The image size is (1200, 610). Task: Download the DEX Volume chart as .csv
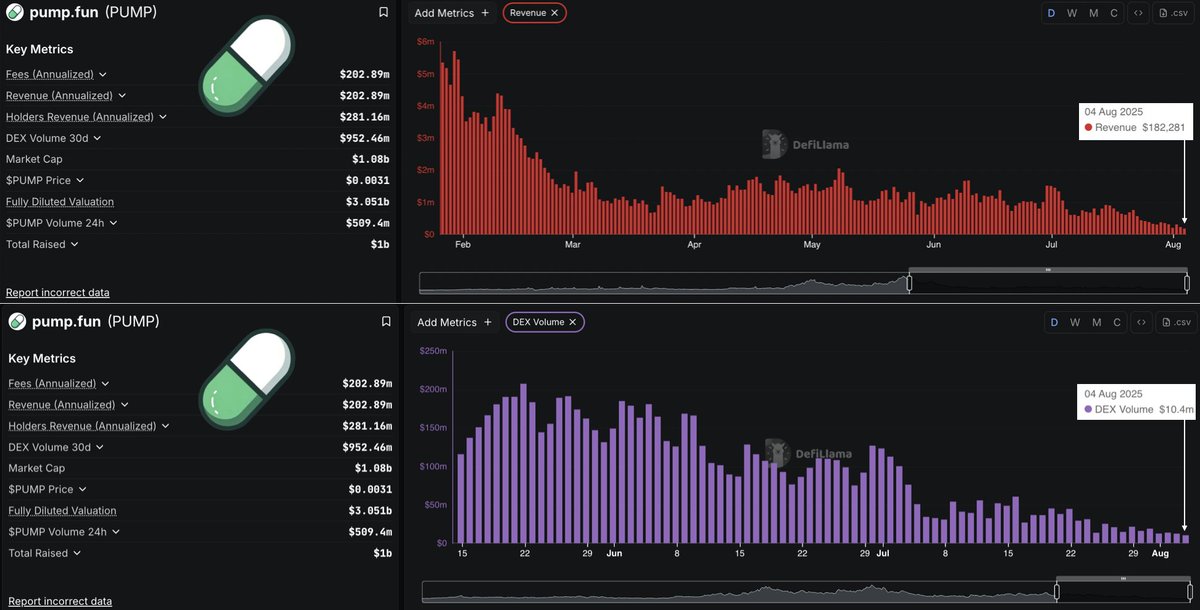click(1176, 322)
